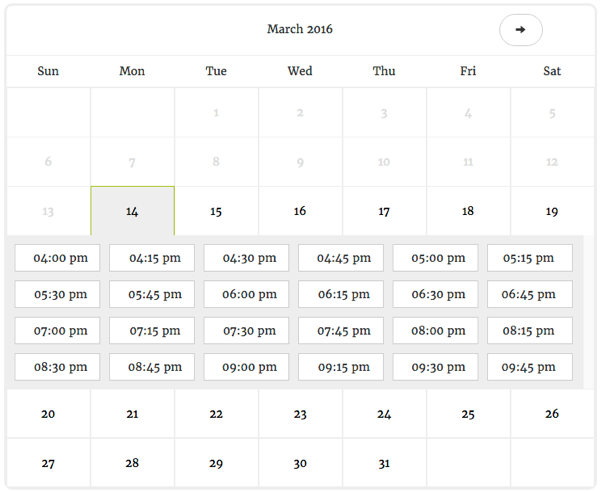
Task: Select Thursday March 31 on calendar
Action: 384,463
